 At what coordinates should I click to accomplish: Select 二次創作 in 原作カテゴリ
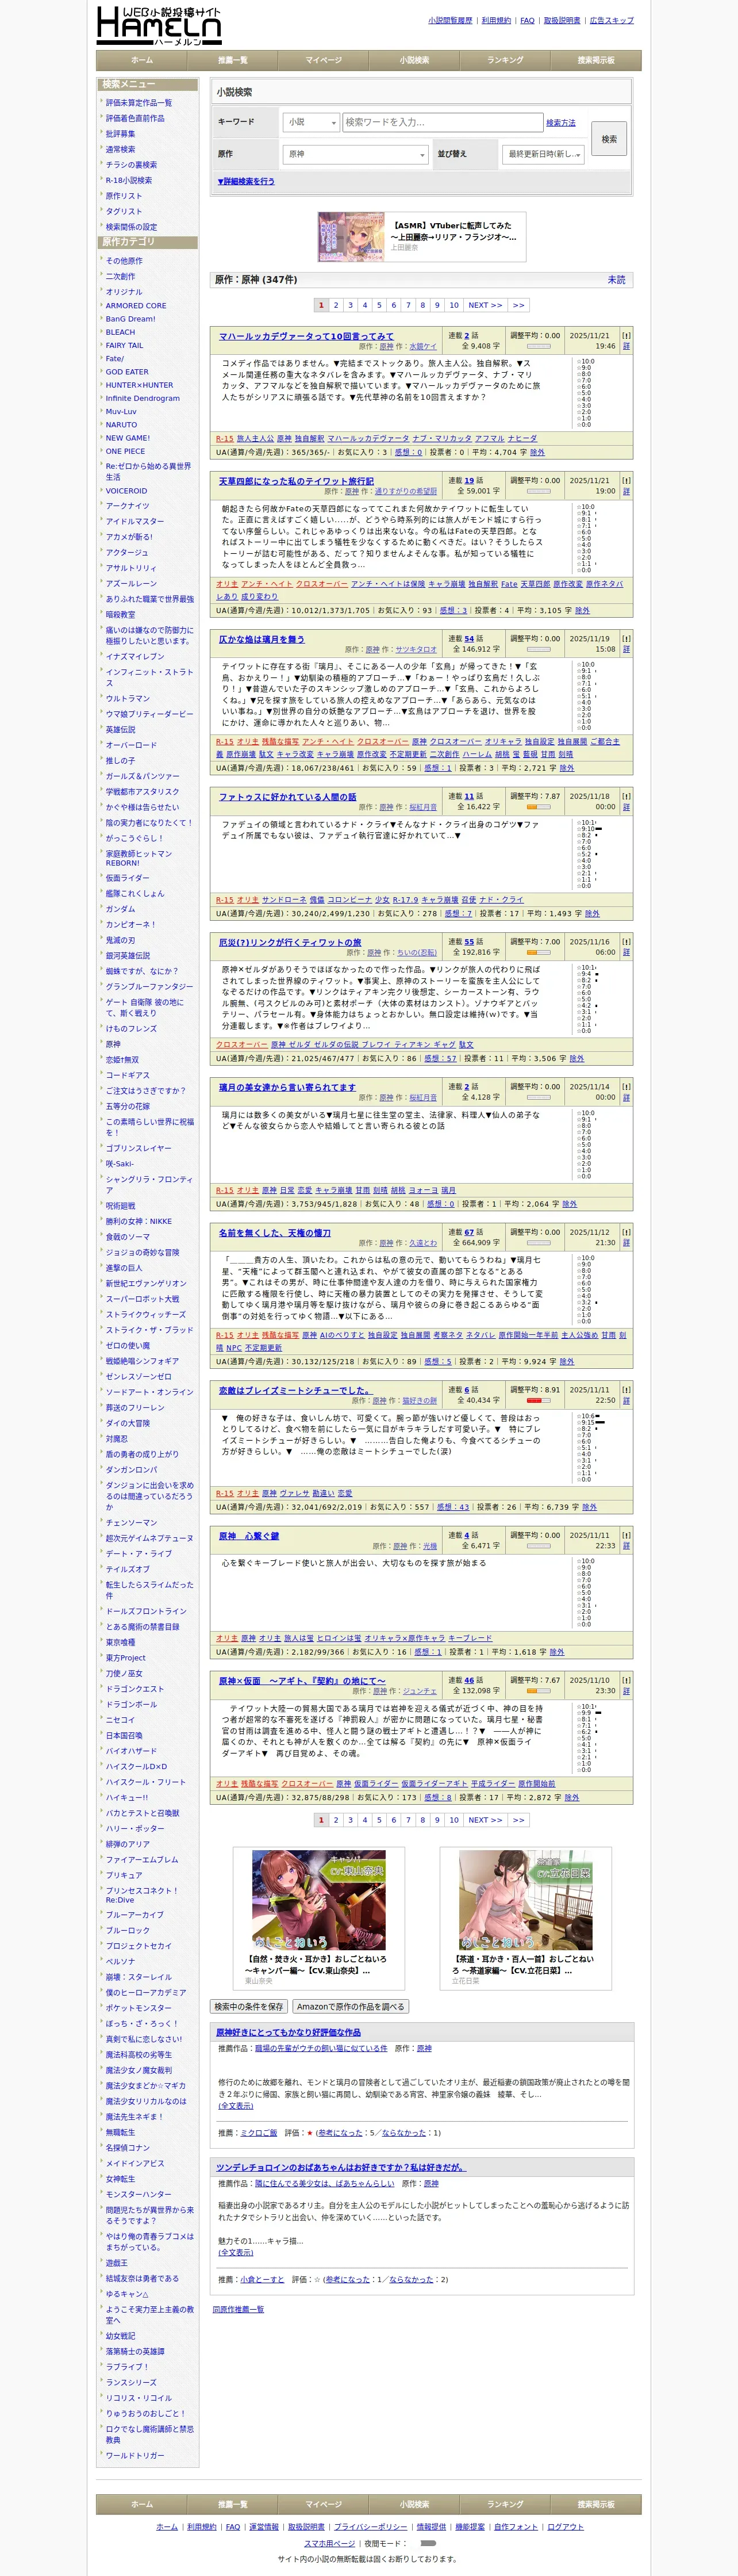[120, 277]
